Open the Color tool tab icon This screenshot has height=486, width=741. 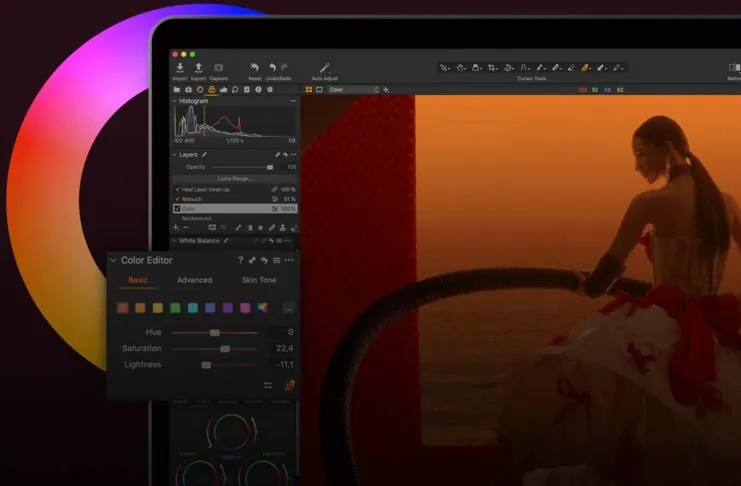[211, 90]
